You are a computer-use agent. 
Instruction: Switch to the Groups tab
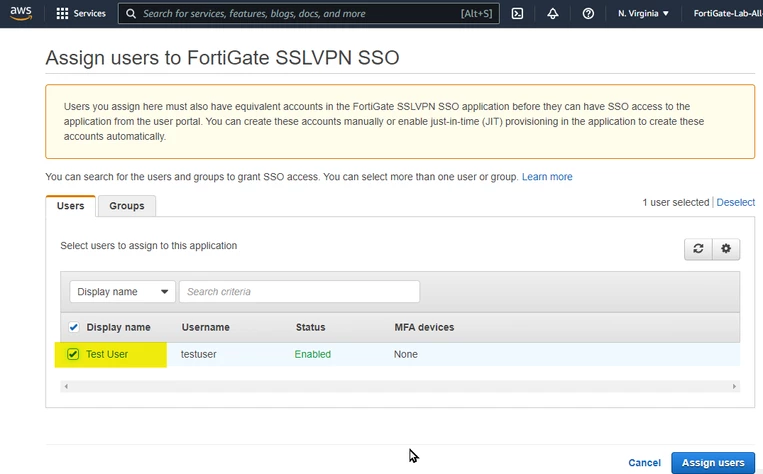coord(127,206)
